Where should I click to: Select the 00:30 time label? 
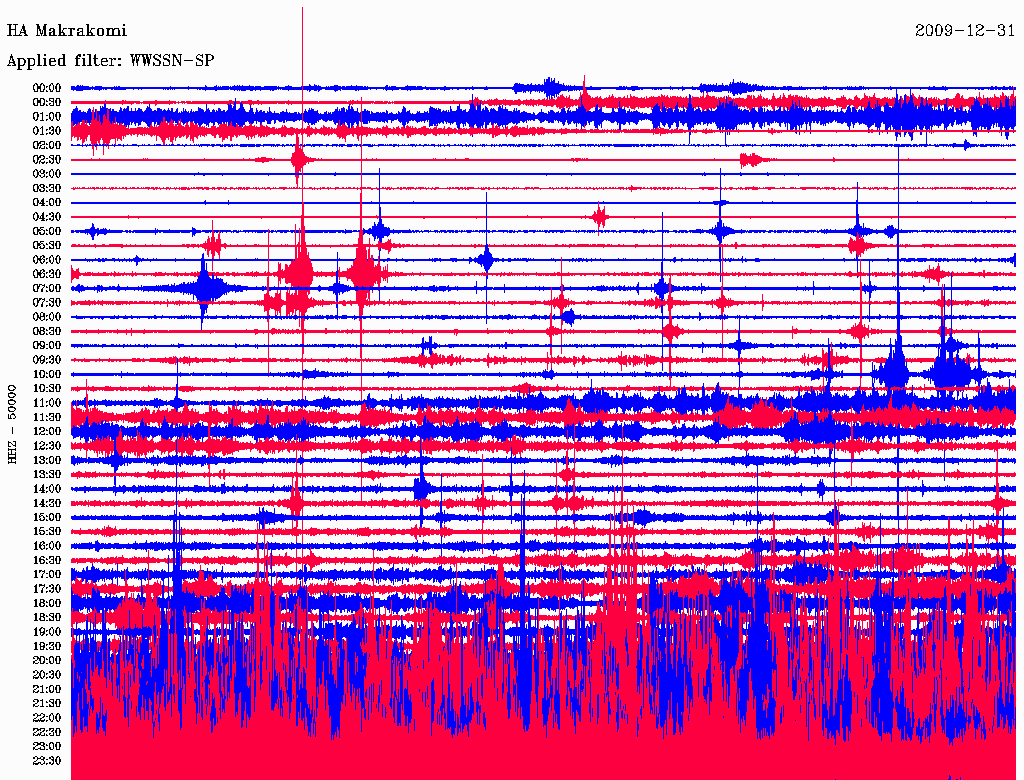coord(47,102)
